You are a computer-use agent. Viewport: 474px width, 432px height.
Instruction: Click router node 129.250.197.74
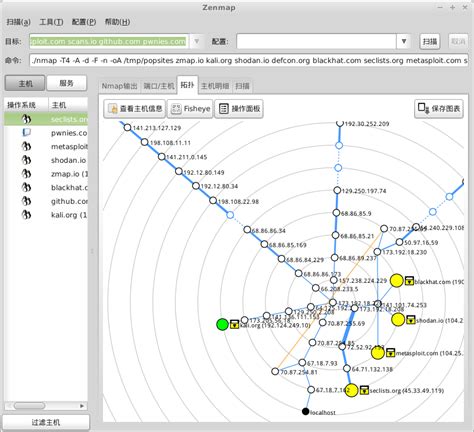[337, 190]
